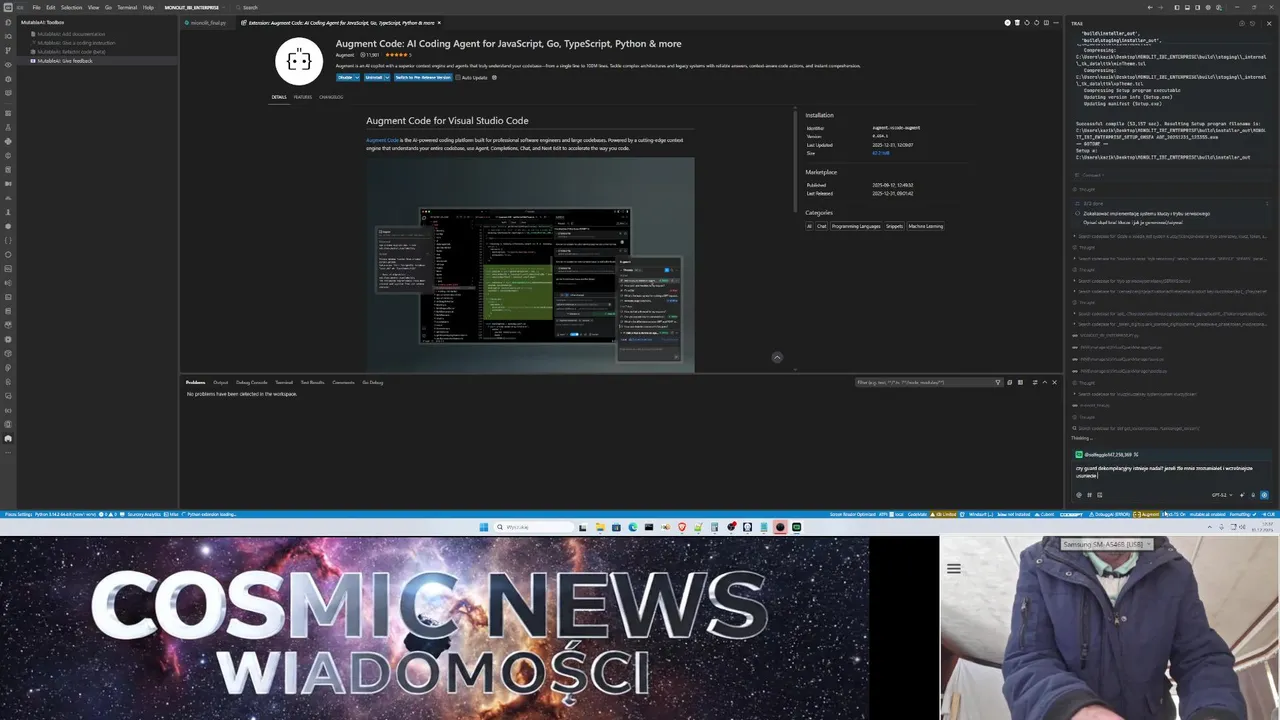Open the GPT model selector dropdown

(x=1222, y=495)
